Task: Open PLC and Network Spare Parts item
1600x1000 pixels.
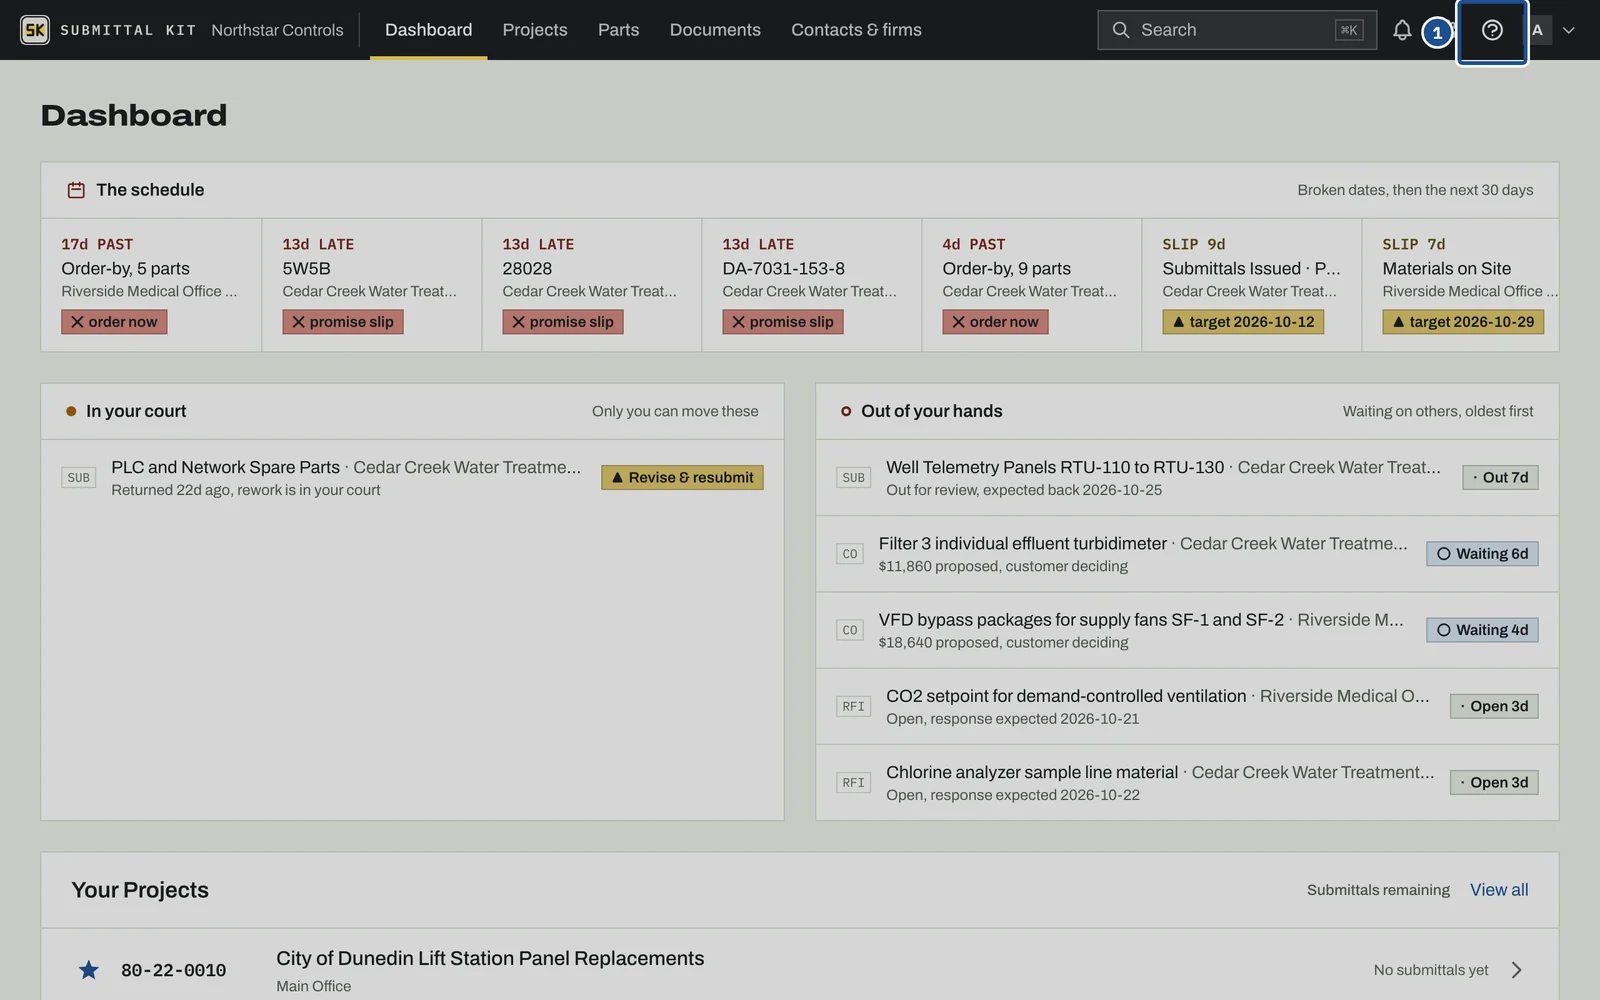Action: pos(225,467)
